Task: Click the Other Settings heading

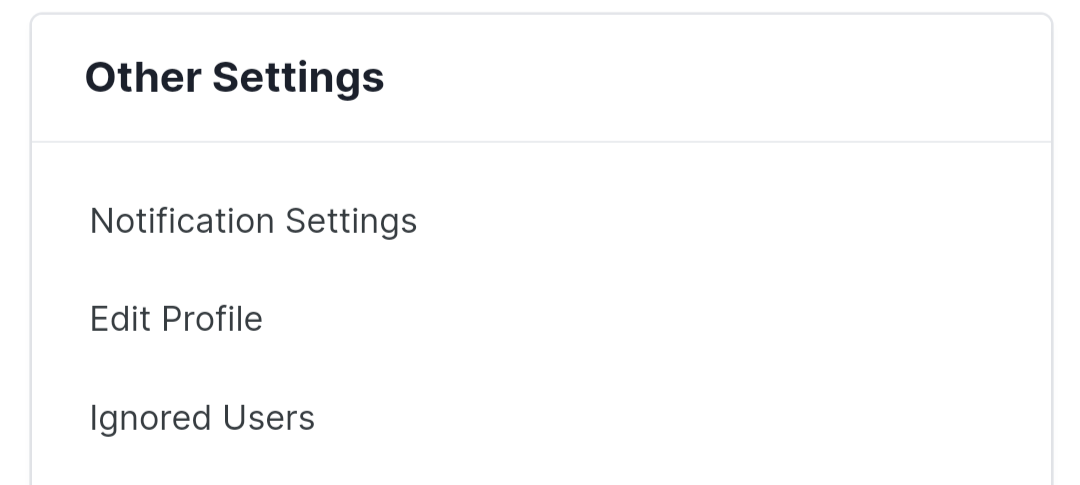Action: point(234,78)
